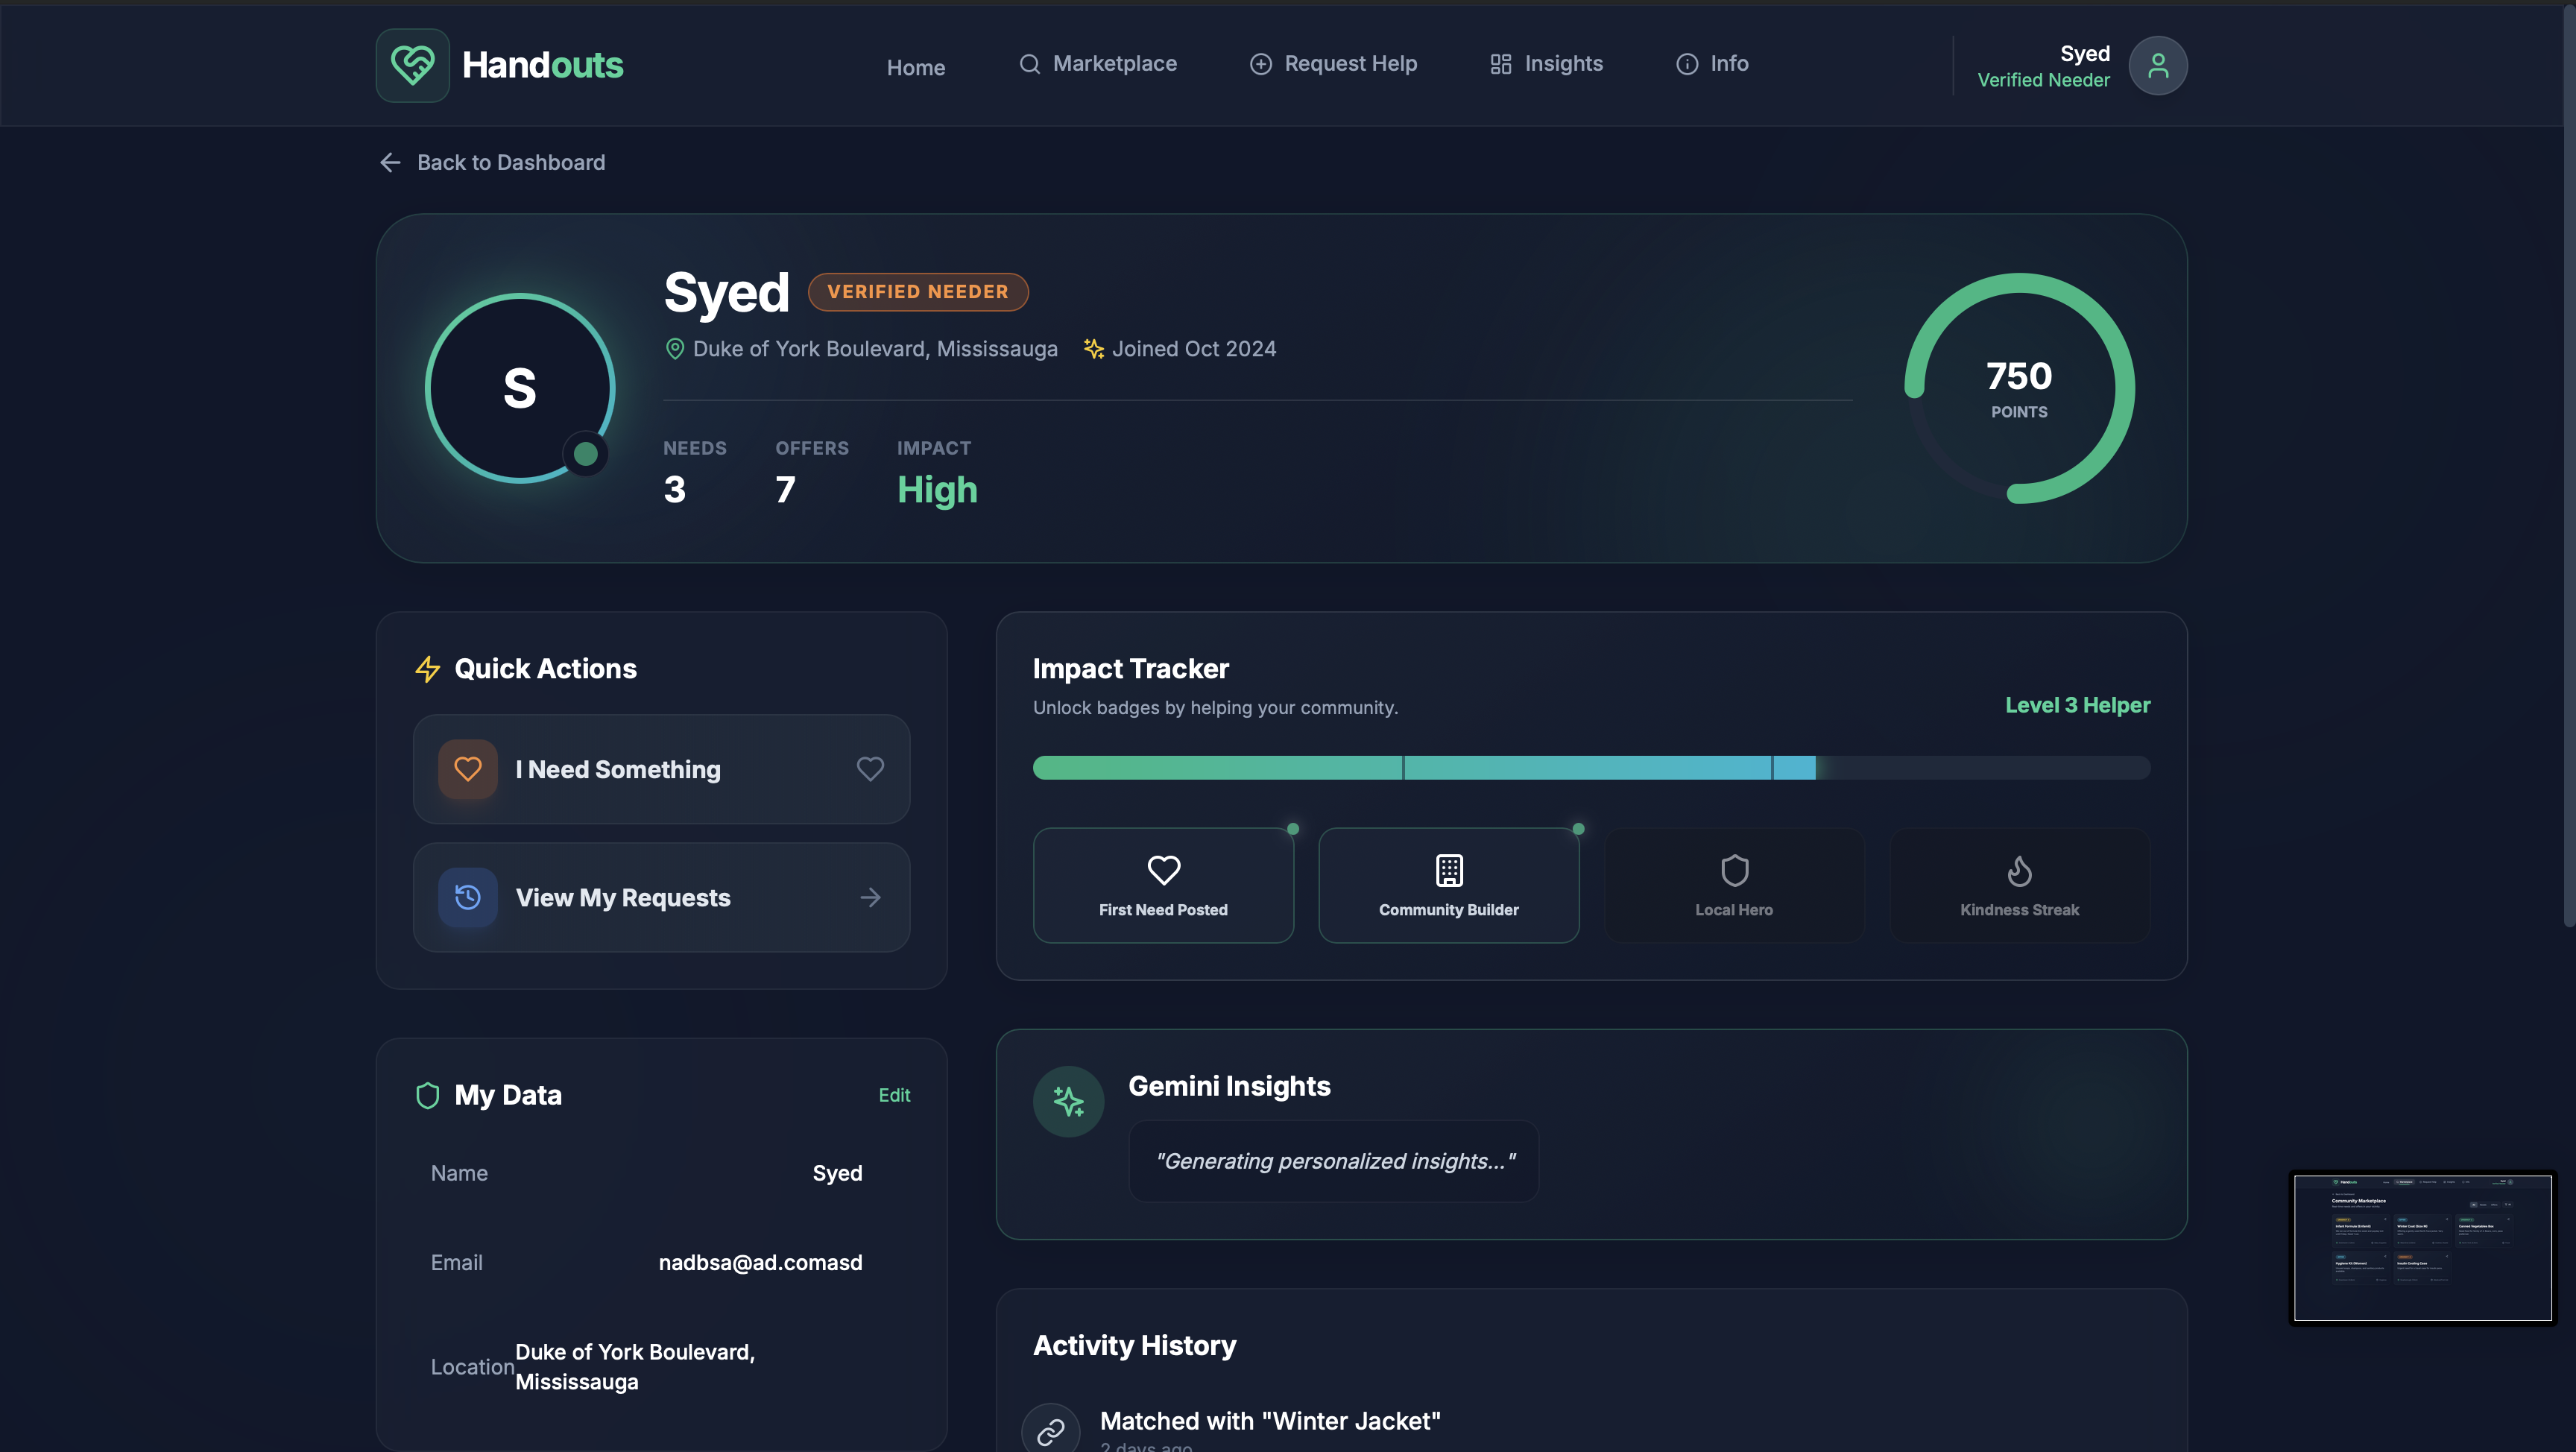Click the Impact Tracker progress bar
The width and height of the screenshot is (2576, 1452).
click(x=1590, y=768)
